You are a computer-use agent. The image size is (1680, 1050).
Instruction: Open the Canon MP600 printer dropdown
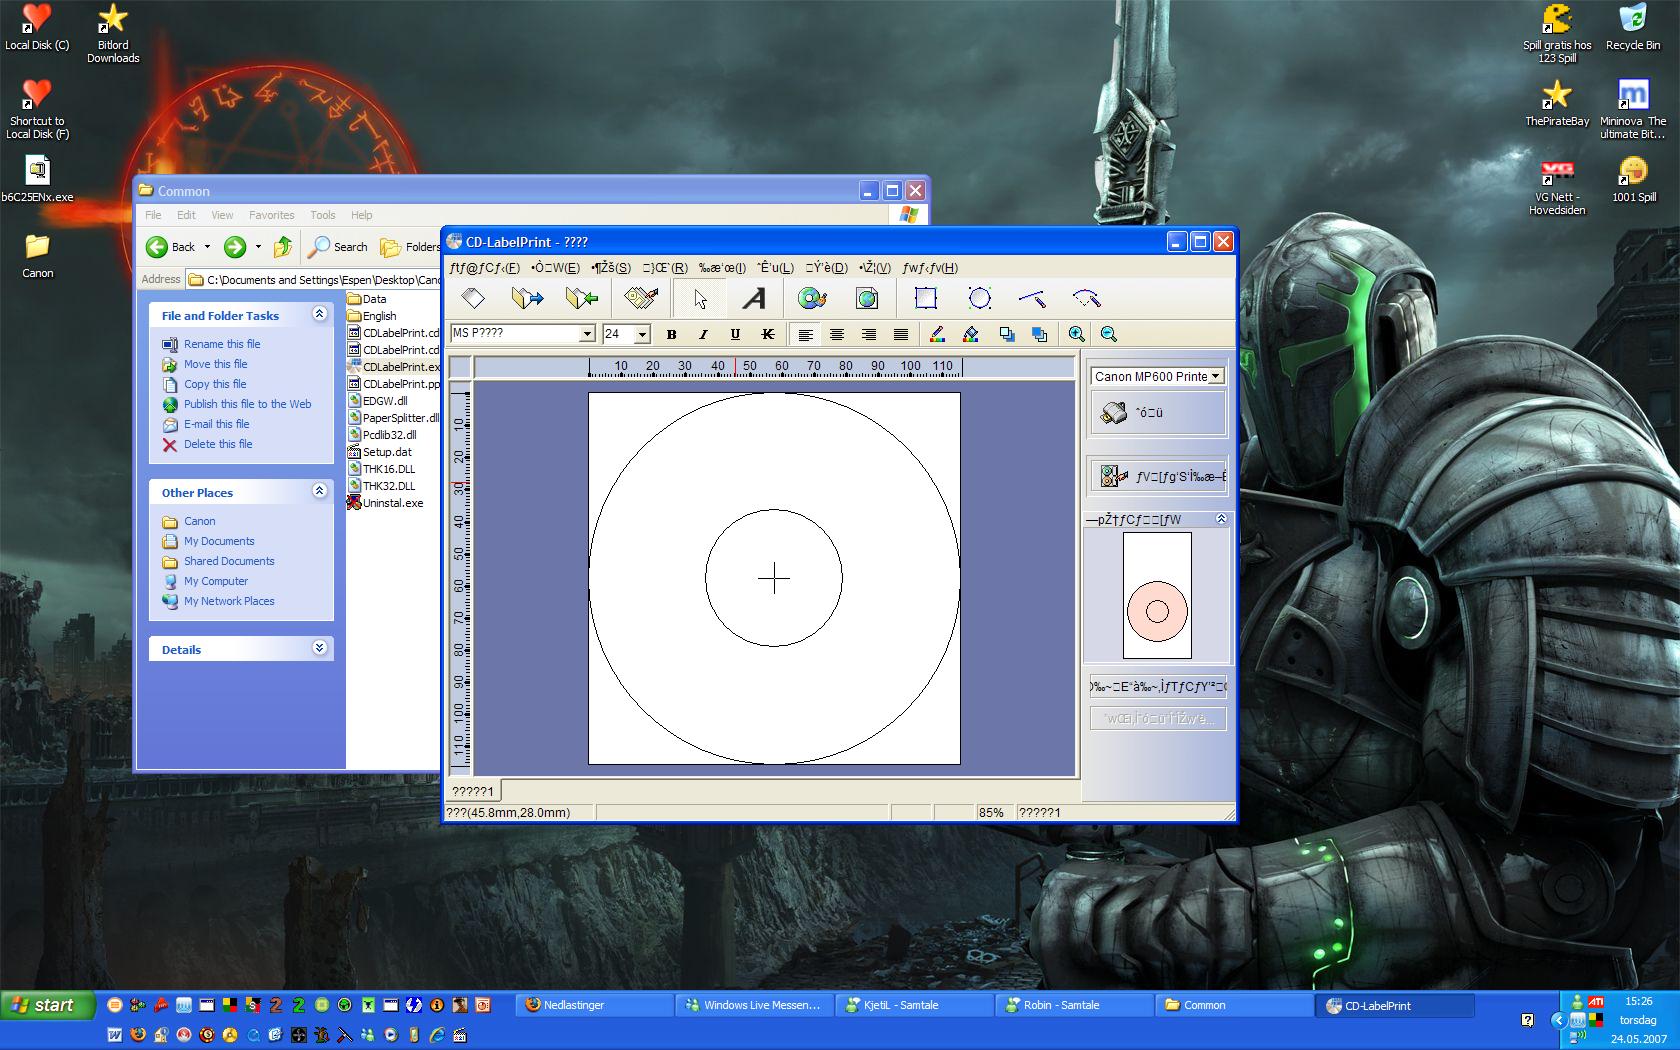click(1215, 376)
